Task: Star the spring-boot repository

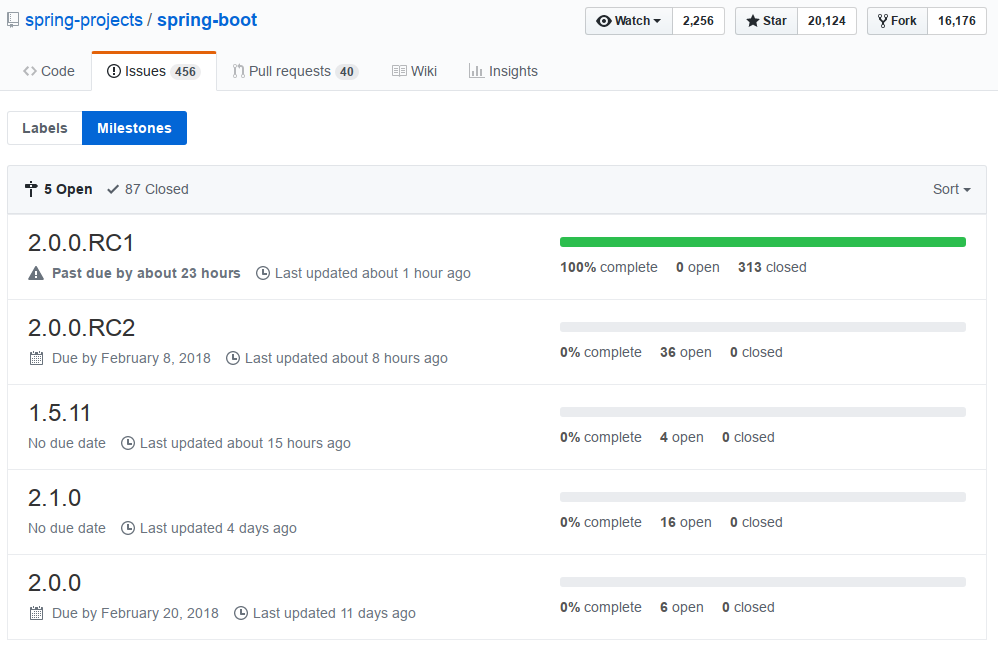Action: tap(766, 21)
